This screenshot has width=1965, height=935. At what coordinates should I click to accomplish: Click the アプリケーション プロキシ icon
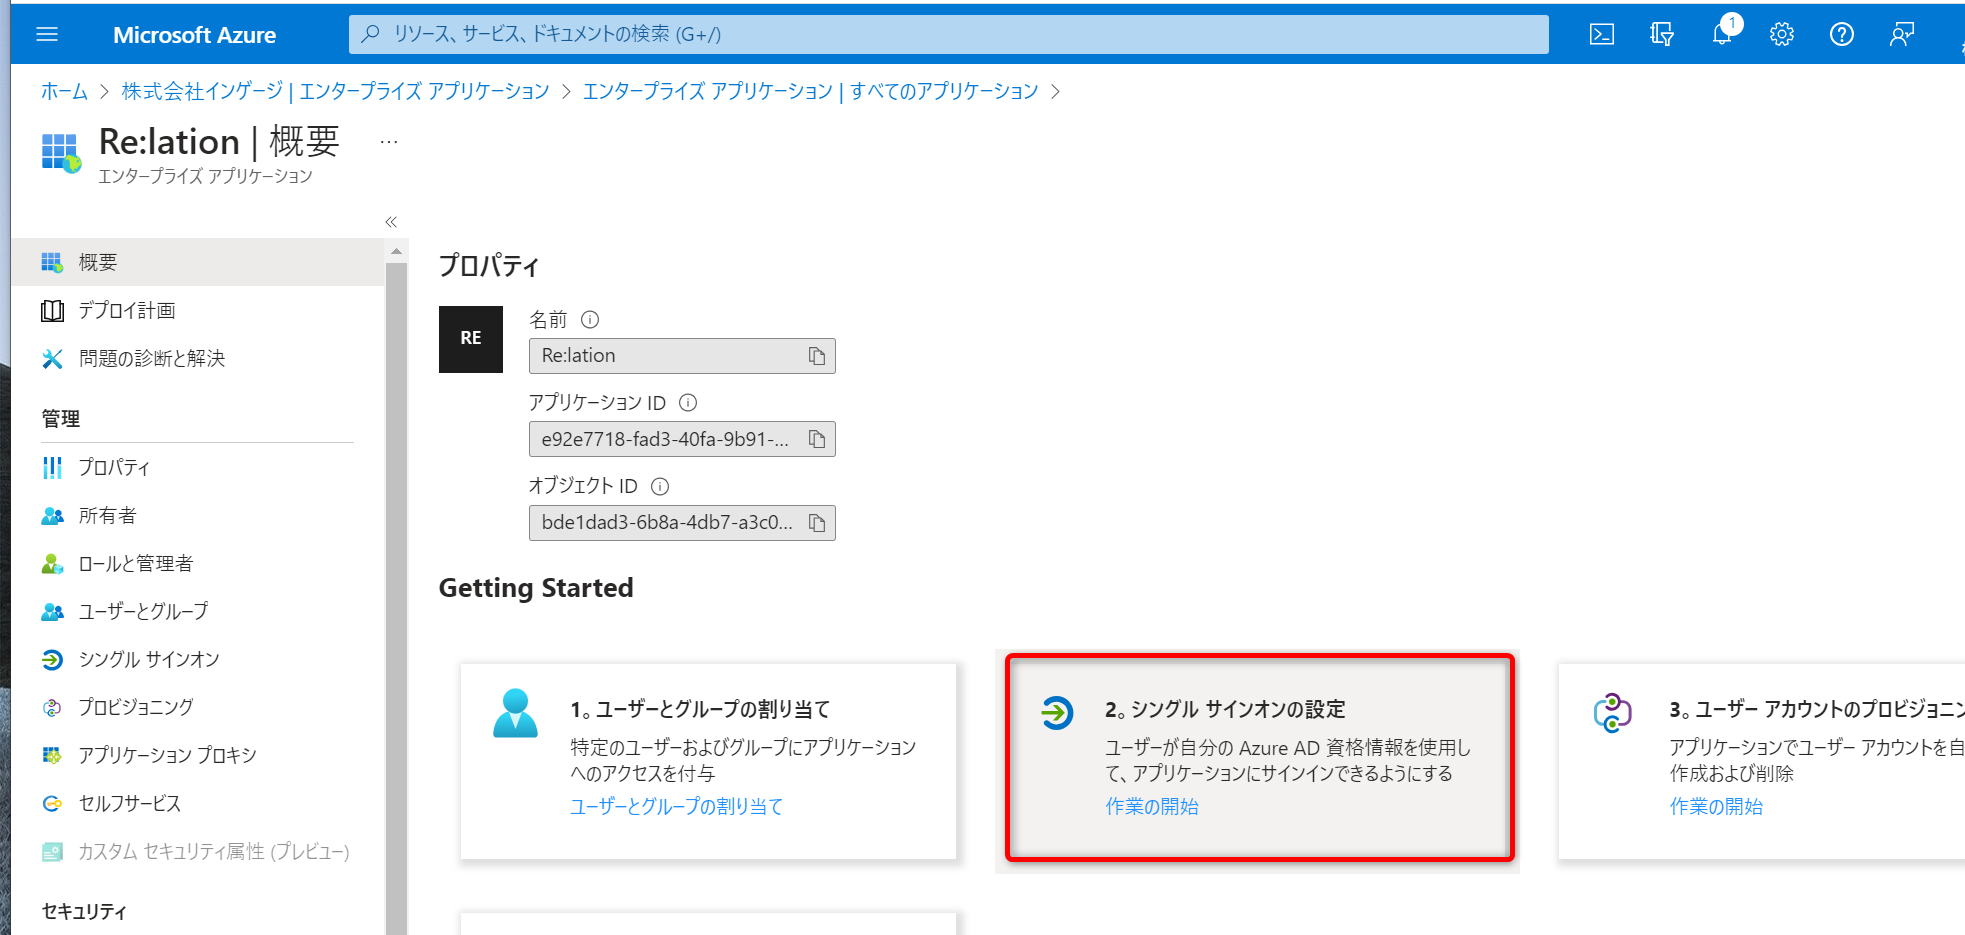click(52, 756)
